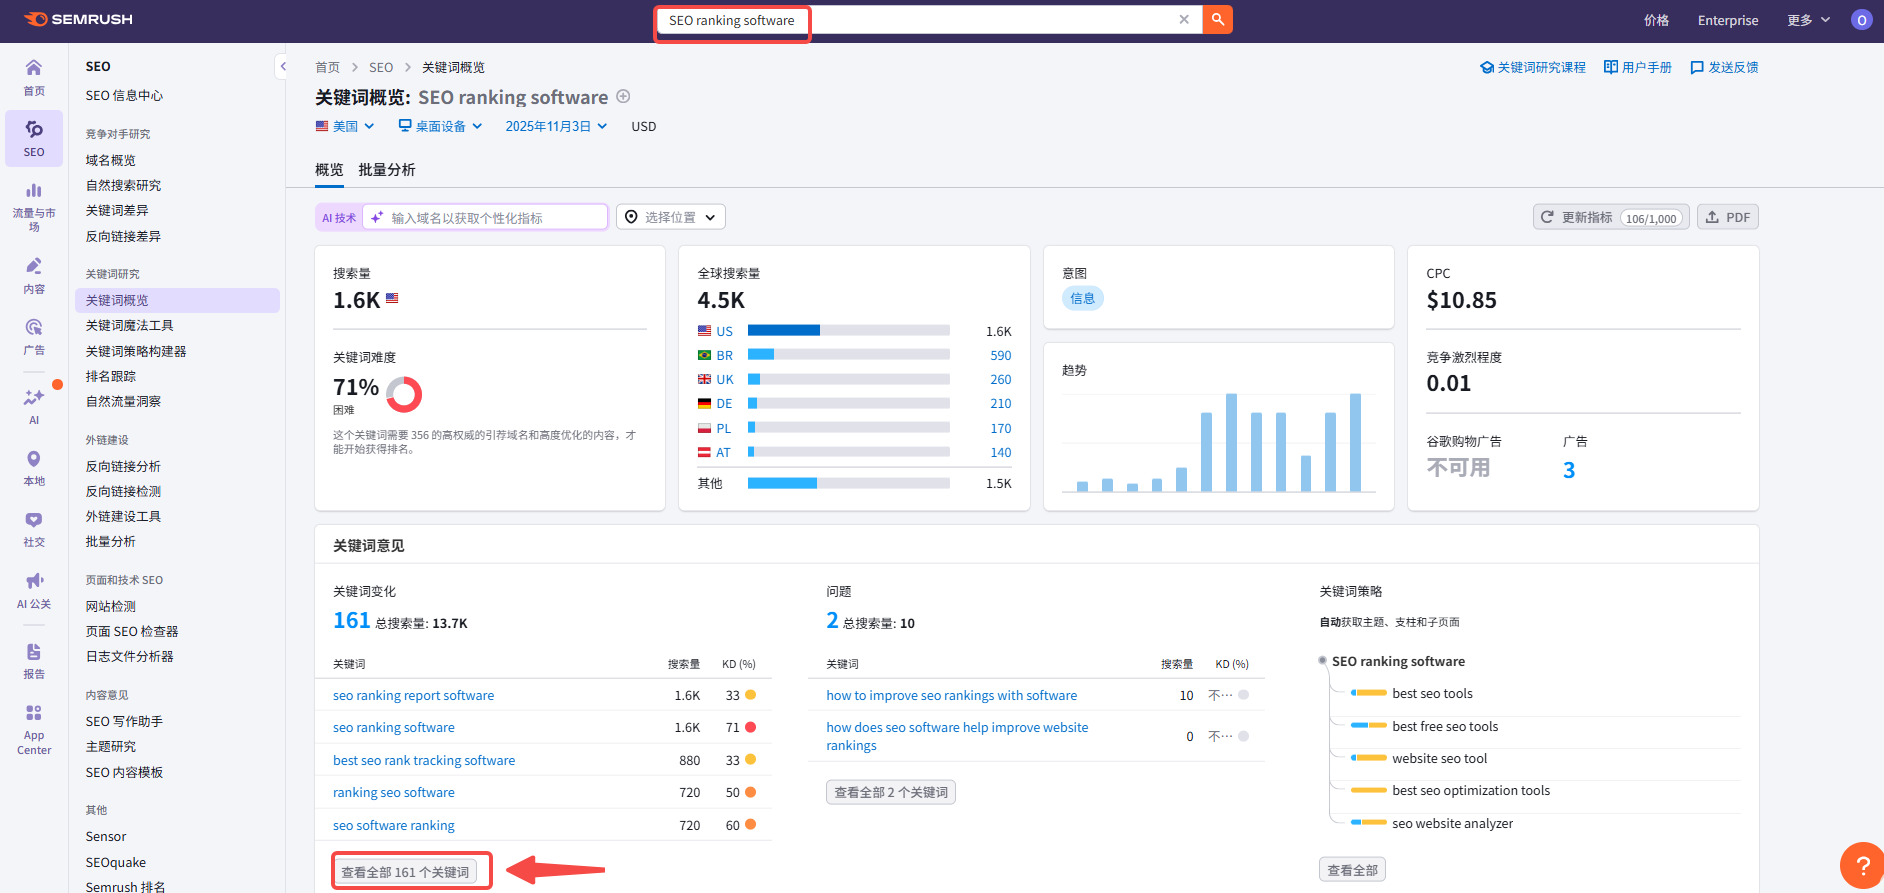Open 'seo website analyzer' strategy item
Screen dimensions: 1884x893
1452,823
